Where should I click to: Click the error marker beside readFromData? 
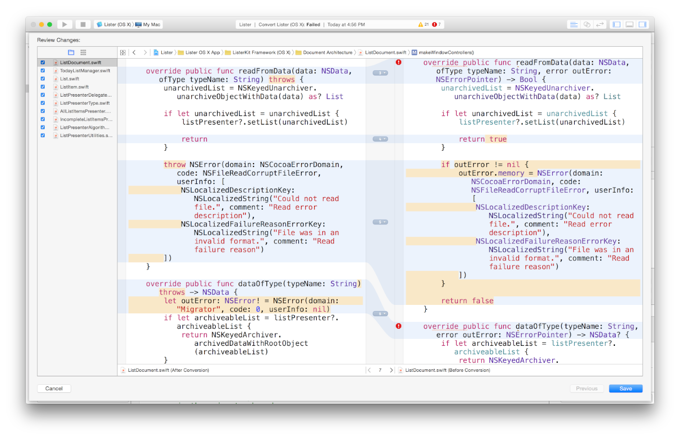(398, 62)
